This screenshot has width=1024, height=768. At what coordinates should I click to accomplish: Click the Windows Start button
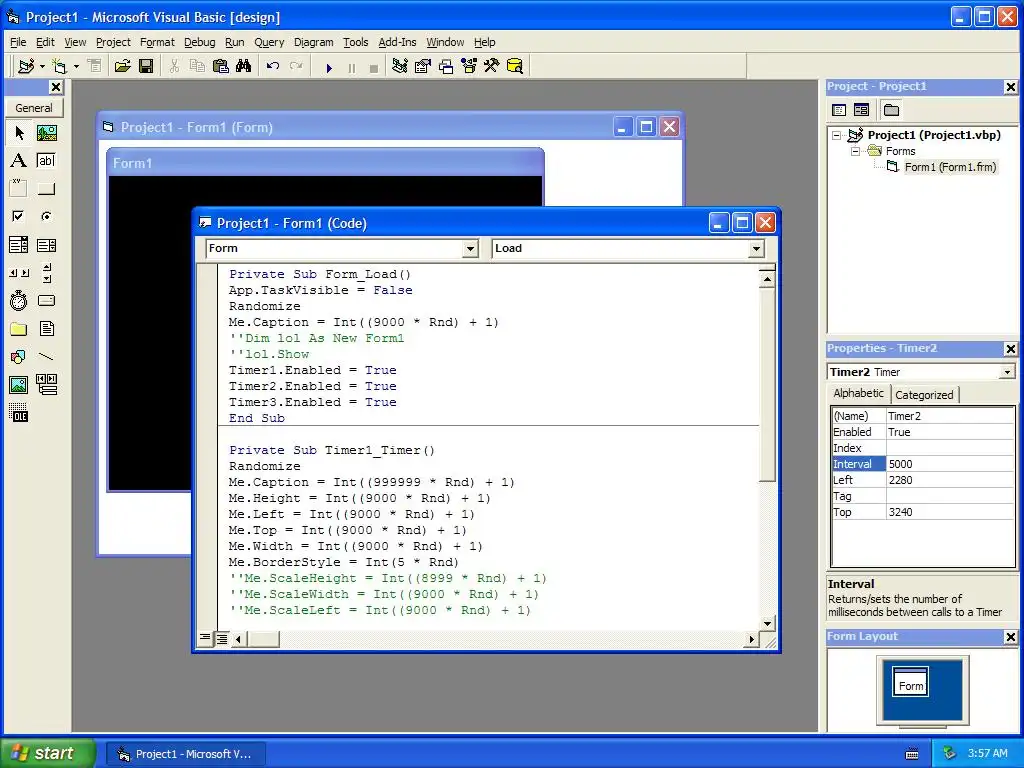(47, 753)
